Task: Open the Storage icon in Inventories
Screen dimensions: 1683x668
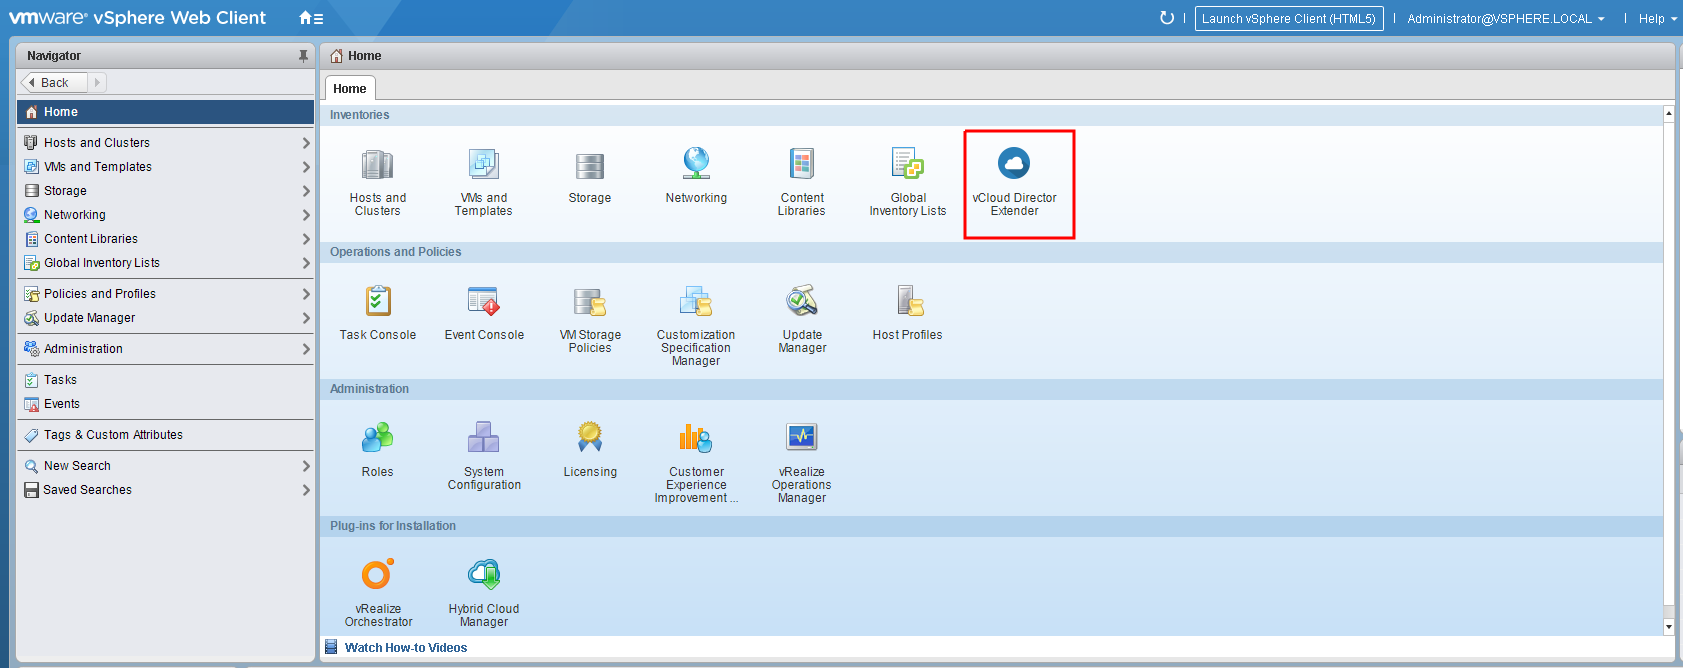Action: tap(590, 166)
